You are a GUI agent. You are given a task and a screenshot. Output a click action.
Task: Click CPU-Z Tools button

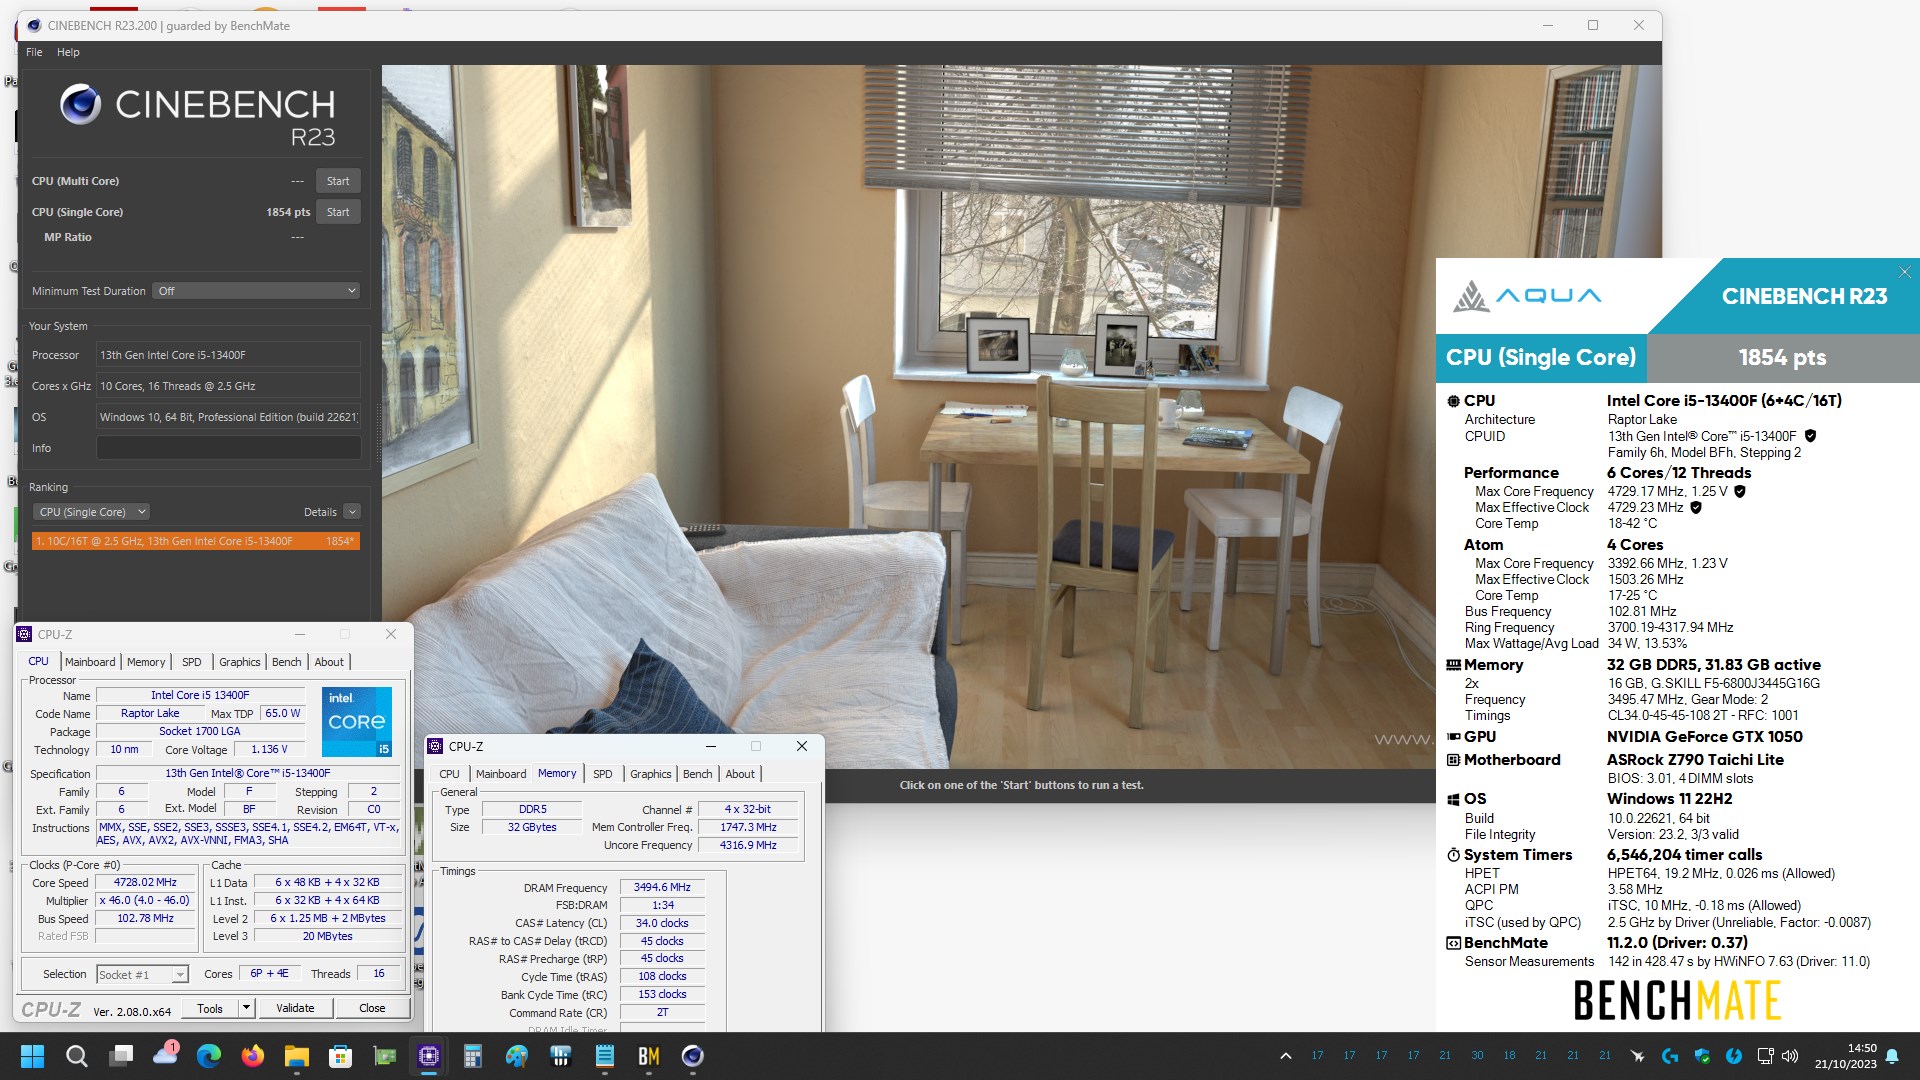(210, 1008)
